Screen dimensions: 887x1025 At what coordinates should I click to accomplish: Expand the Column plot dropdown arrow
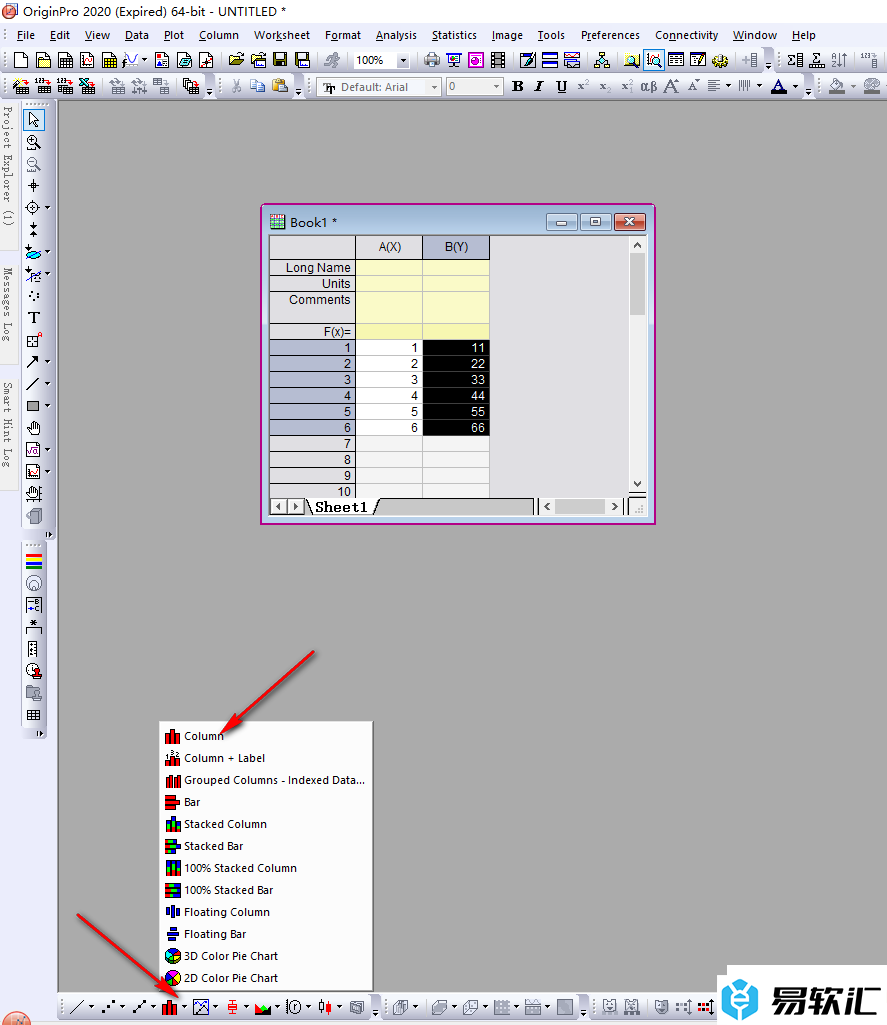185,1007
